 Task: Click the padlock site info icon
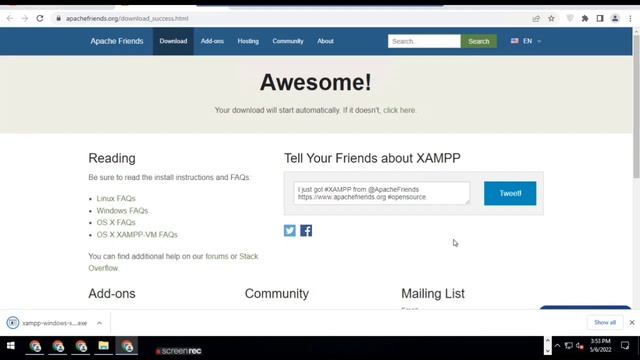point(58,18)
